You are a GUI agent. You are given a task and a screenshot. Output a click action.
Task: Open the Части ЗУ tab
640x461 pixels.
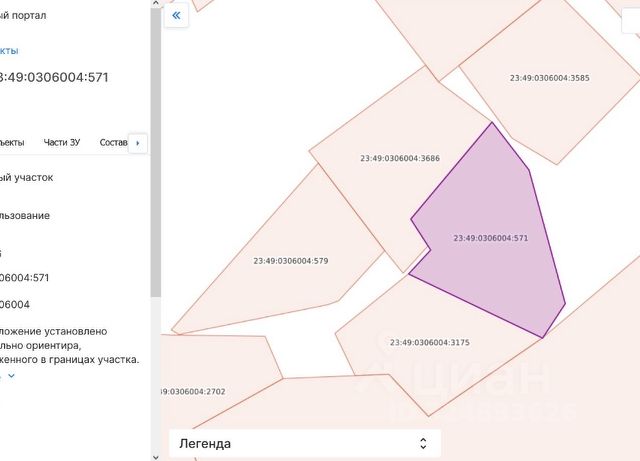coord(62,143)
